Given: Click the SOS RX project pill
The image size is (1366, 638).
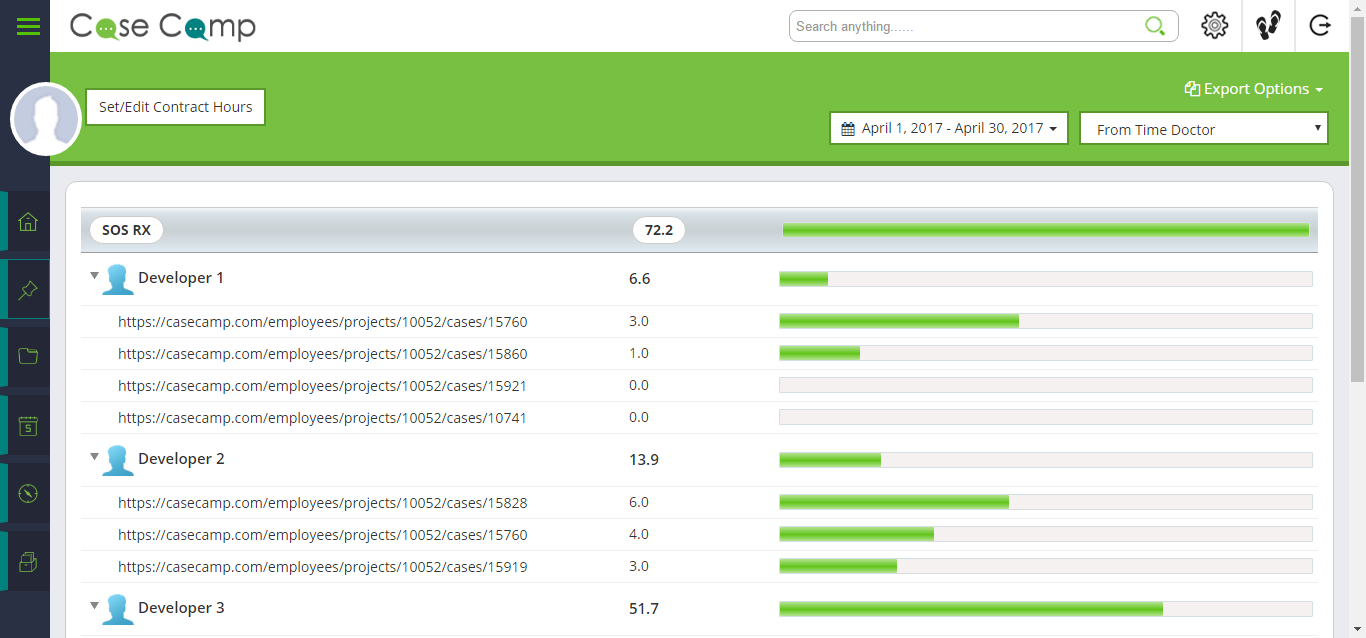Looking at the screenshot, I should [126, 230].
